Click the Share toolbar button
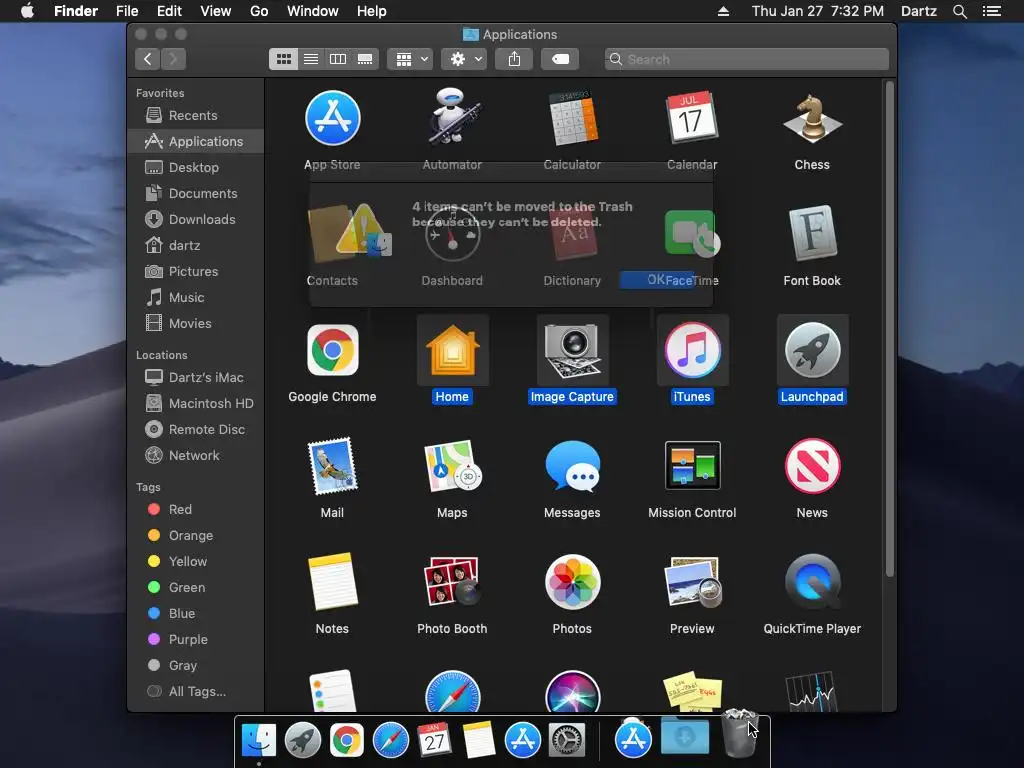1024x768 pixels. pyautogui.click(x=515, y=59)
